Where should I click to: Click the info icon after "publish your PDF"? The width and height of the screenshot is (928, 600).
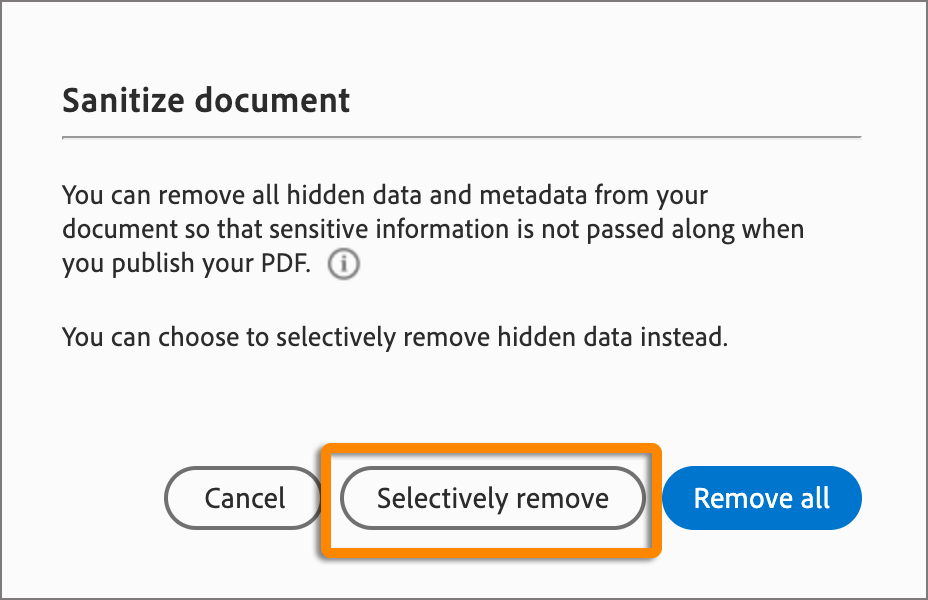tap(344, 265)
